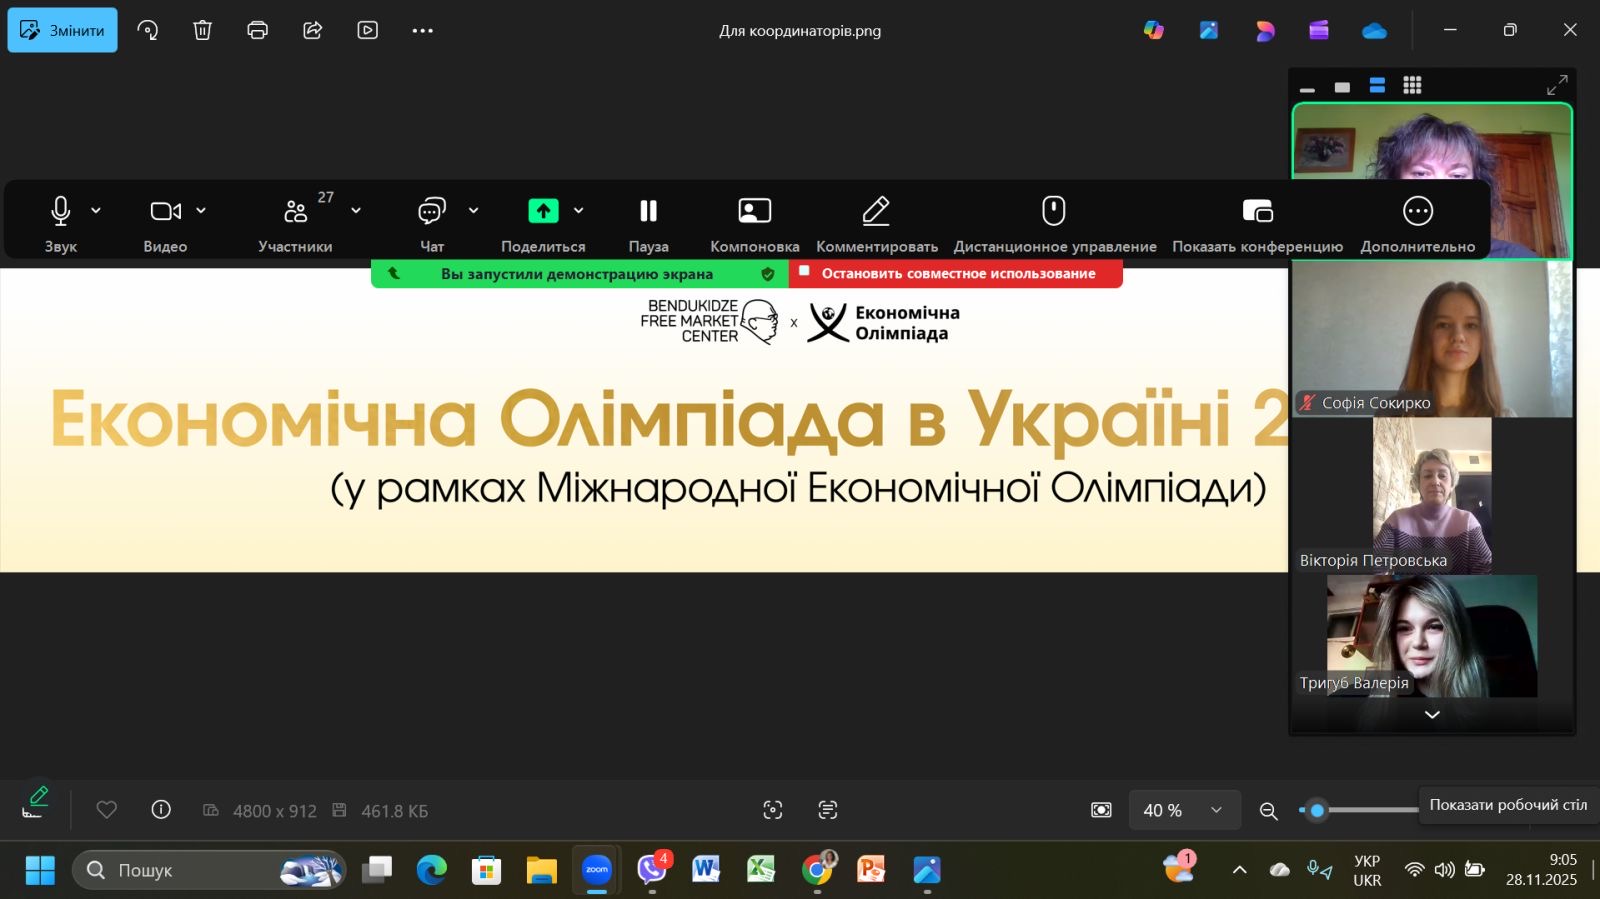Click the Layout icon in Zoom toolbar

(x=754, y=211)
